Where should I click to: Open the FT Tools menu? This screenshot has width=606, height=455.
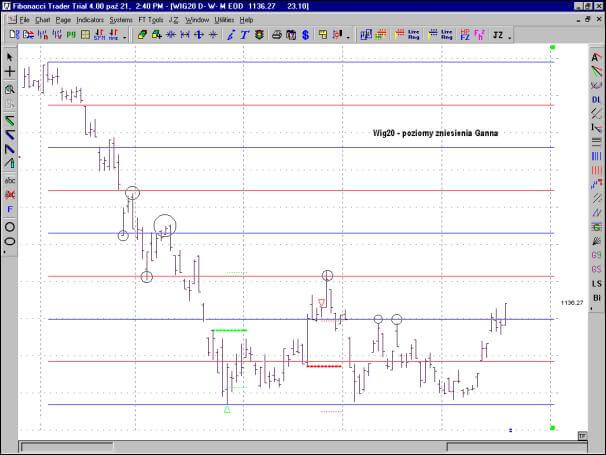(x=149, y=19)
